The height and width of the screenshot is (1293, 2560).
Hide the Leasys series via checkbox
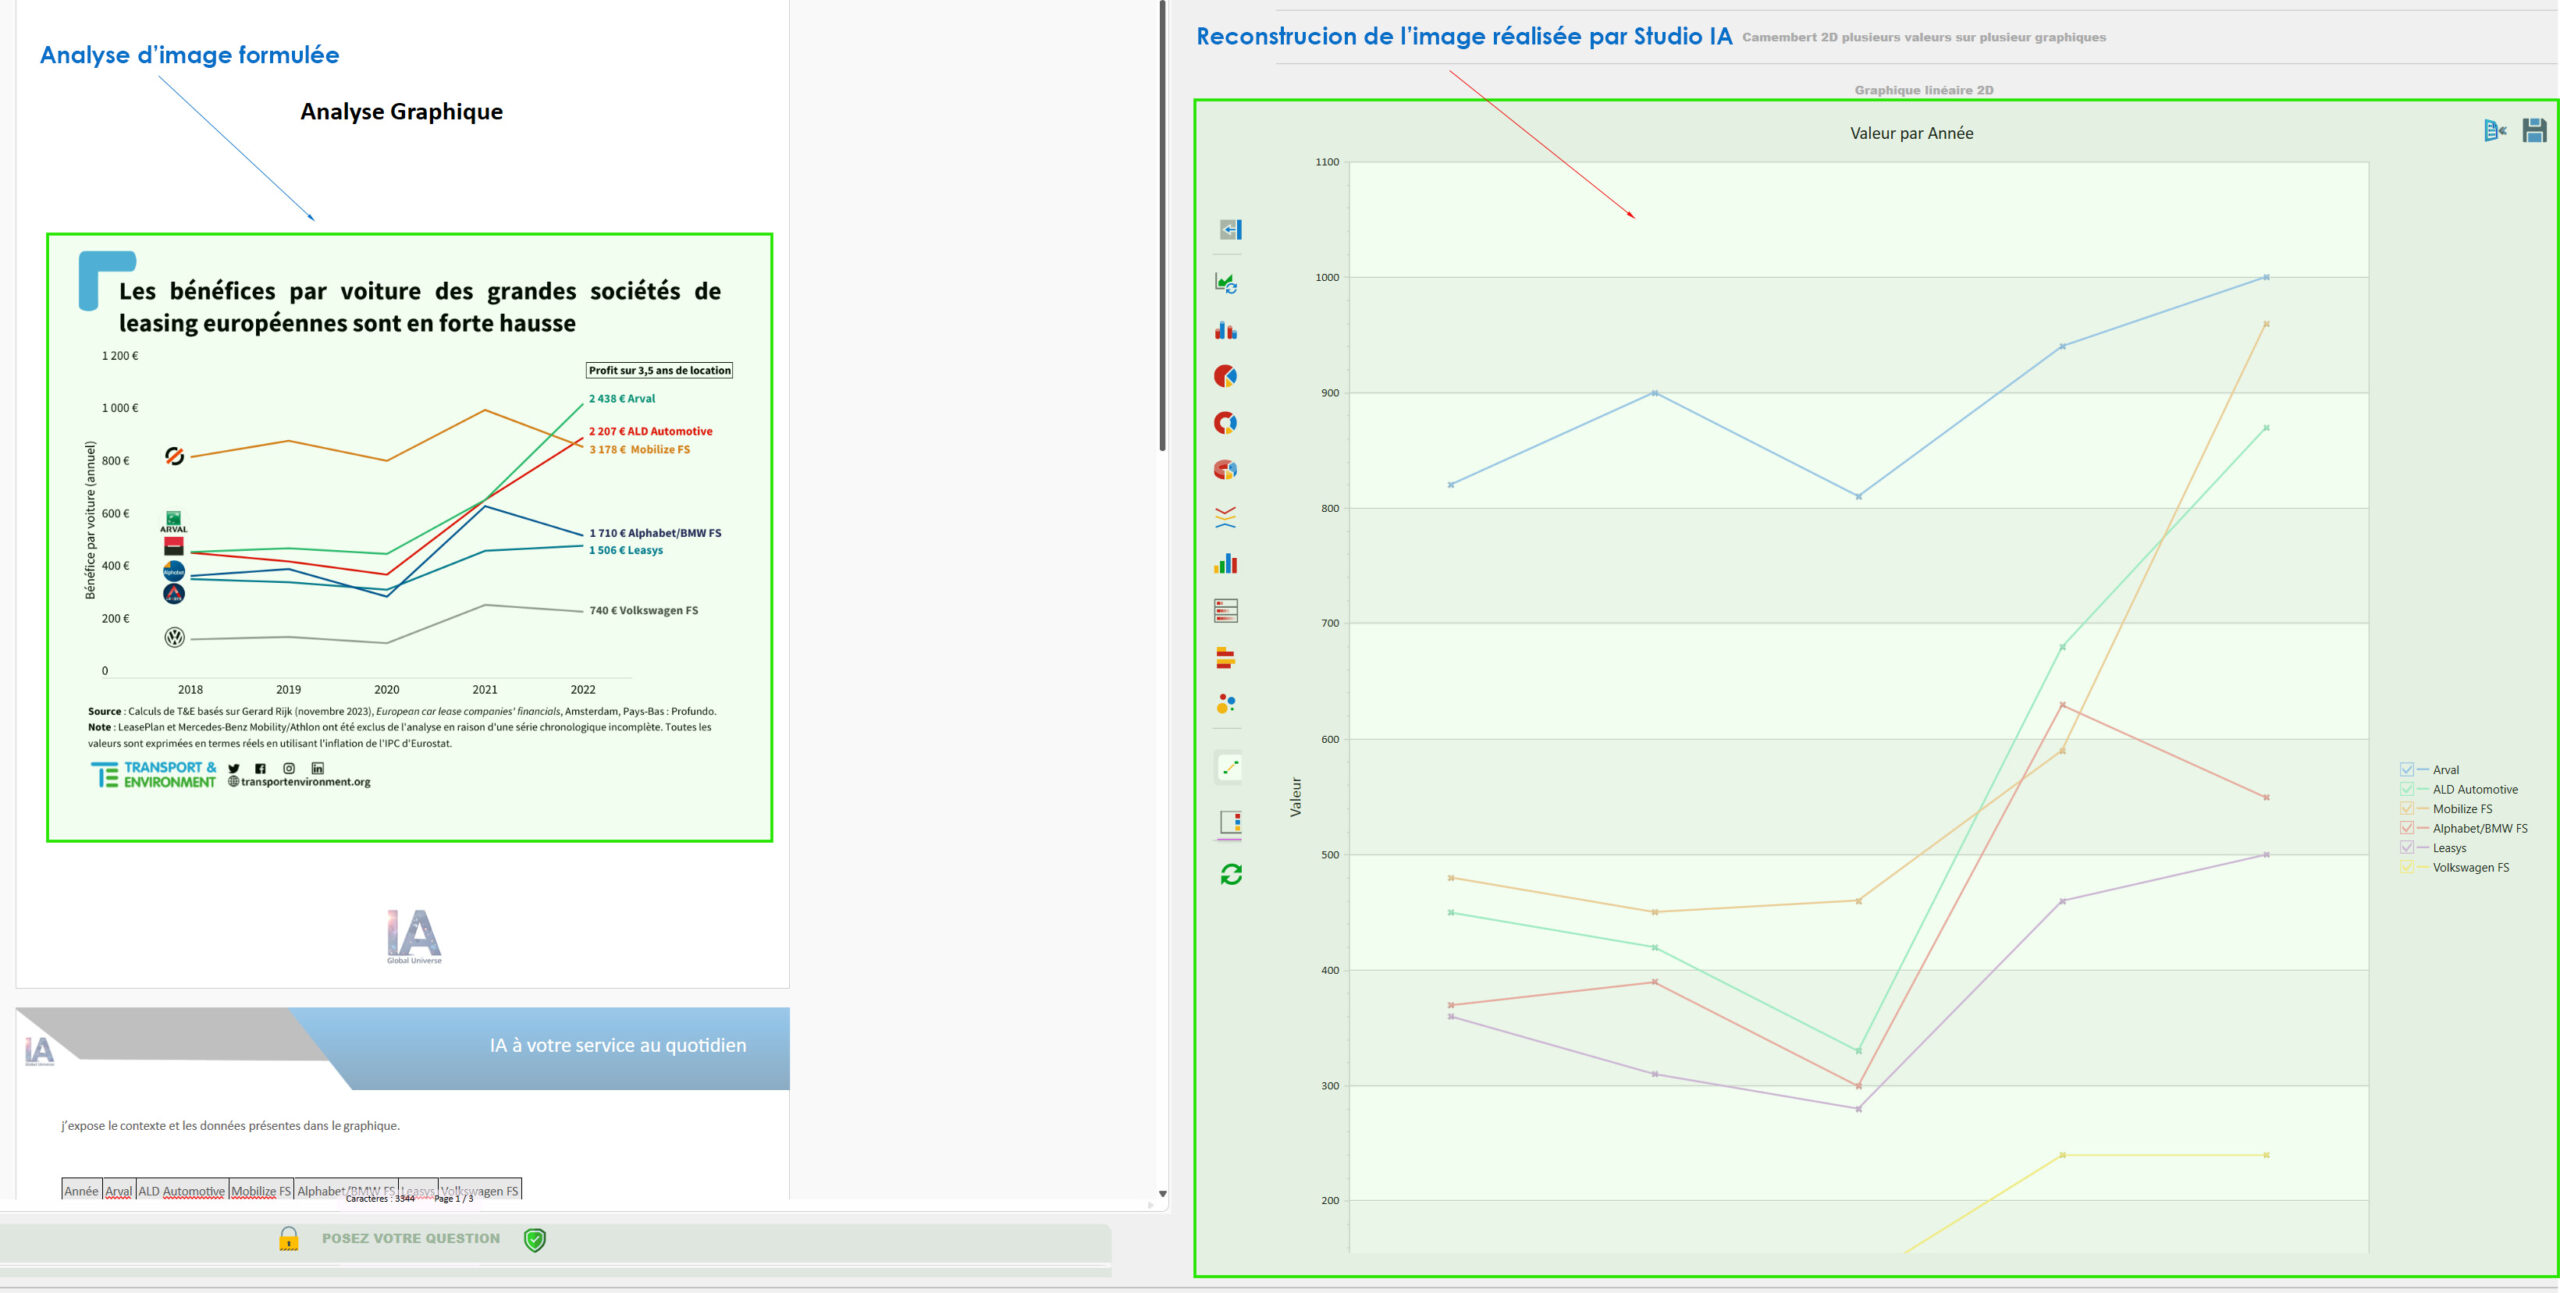tap(2407, 848)
